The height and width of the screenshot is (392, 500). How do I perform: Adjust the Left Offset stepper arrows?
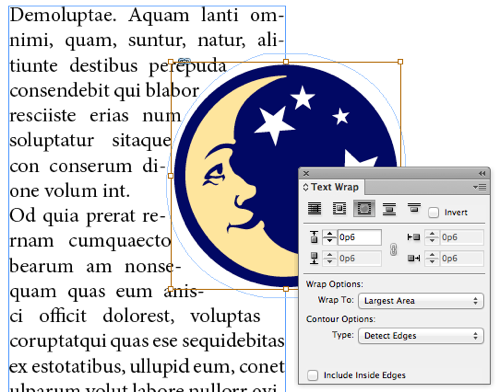point(432,237)
